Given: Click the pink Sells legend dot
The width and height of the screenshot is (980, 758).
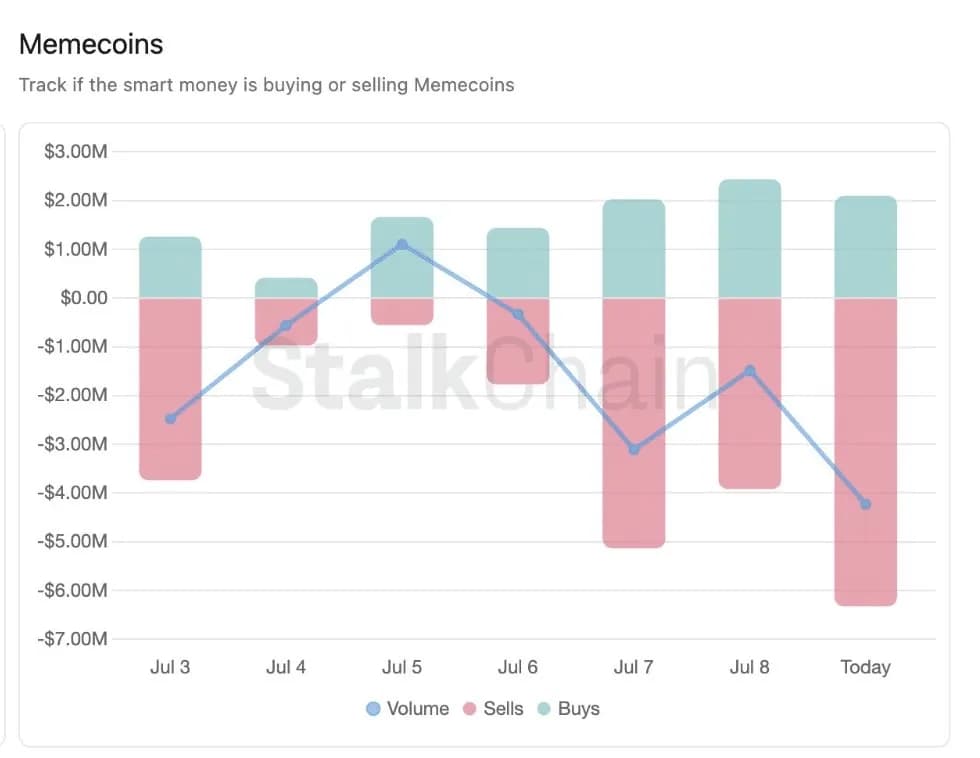Looking at the screenshot, I should click(x=469, y=709).
